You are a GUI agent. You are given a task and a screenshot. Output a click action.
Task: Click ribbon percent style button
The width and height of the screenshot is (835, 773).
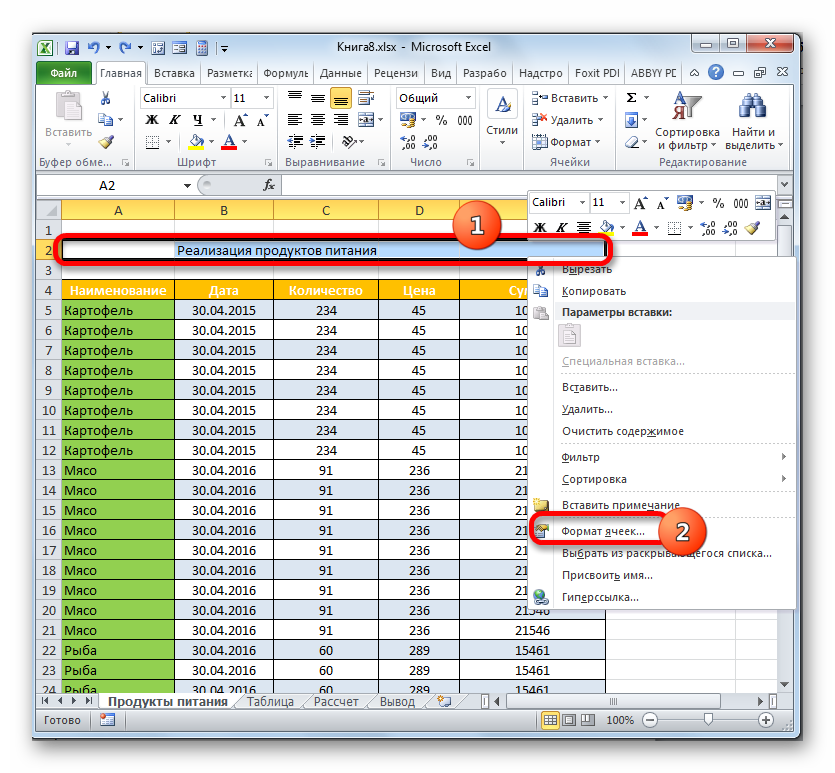pos(441,120)
